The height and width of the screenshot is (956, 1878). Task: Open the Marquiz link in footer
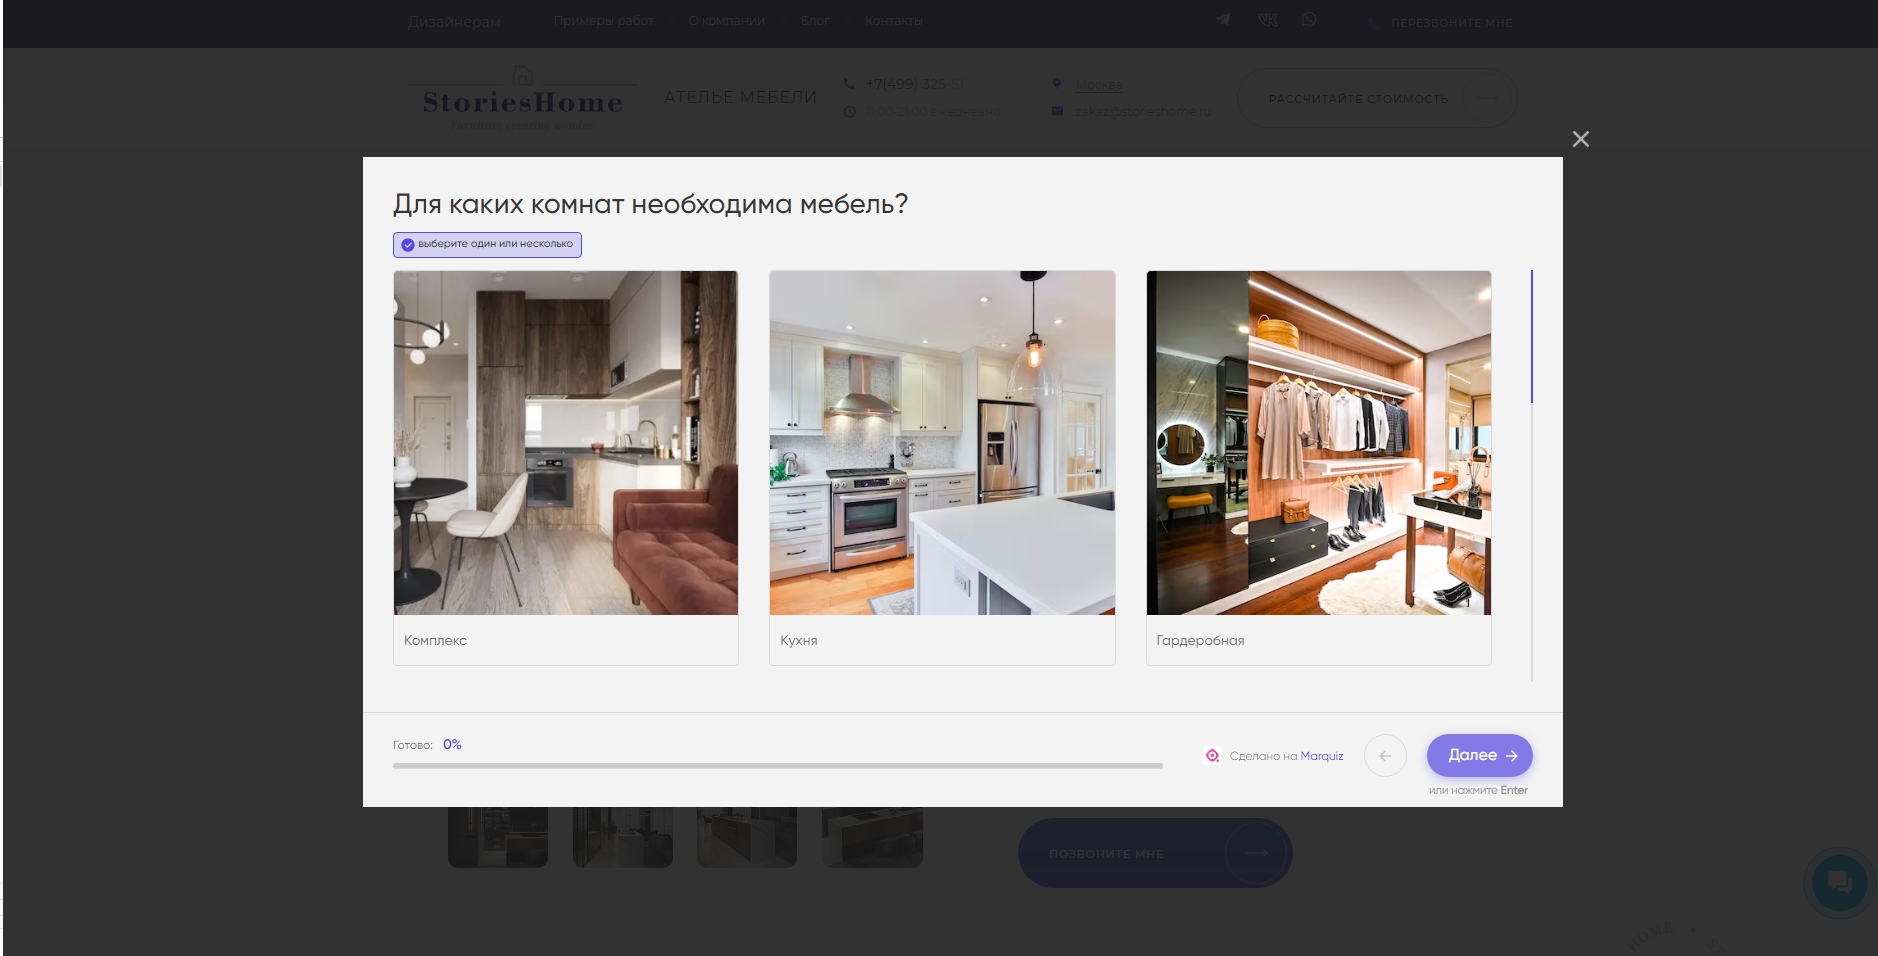1322,756
